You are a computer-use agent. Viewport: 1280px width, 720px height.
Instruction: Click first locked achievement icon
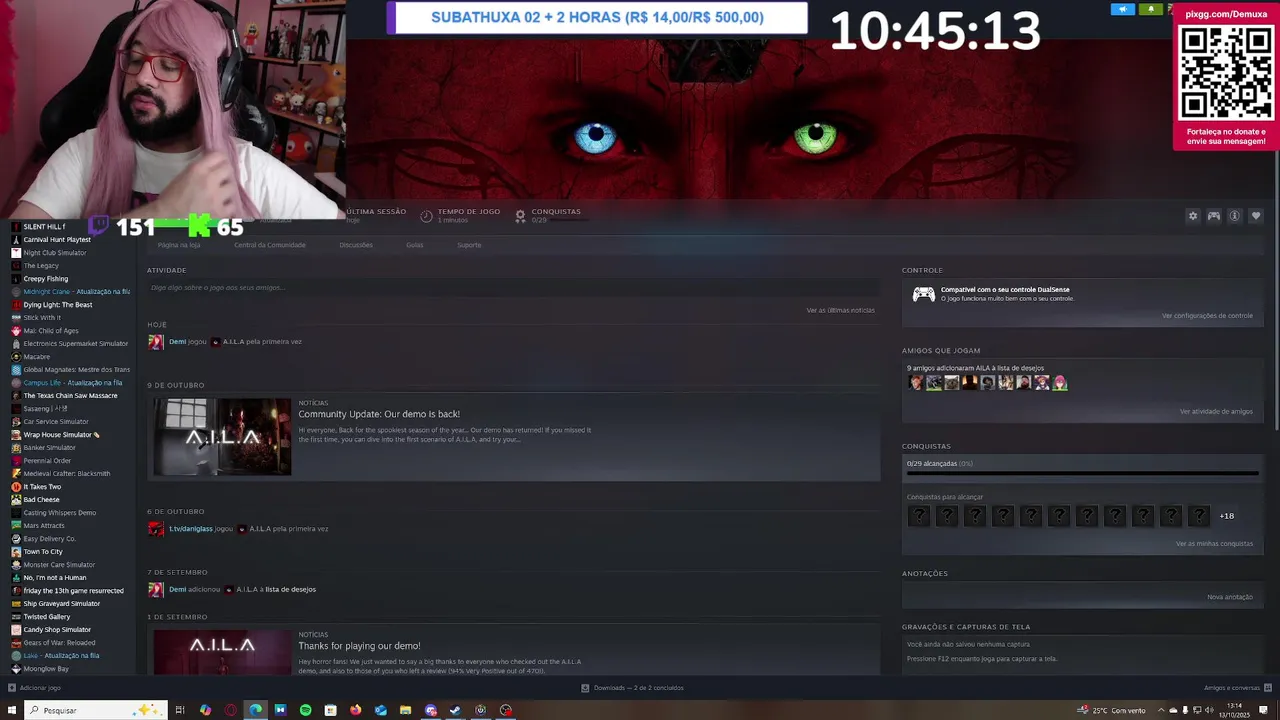click(919, 516)
